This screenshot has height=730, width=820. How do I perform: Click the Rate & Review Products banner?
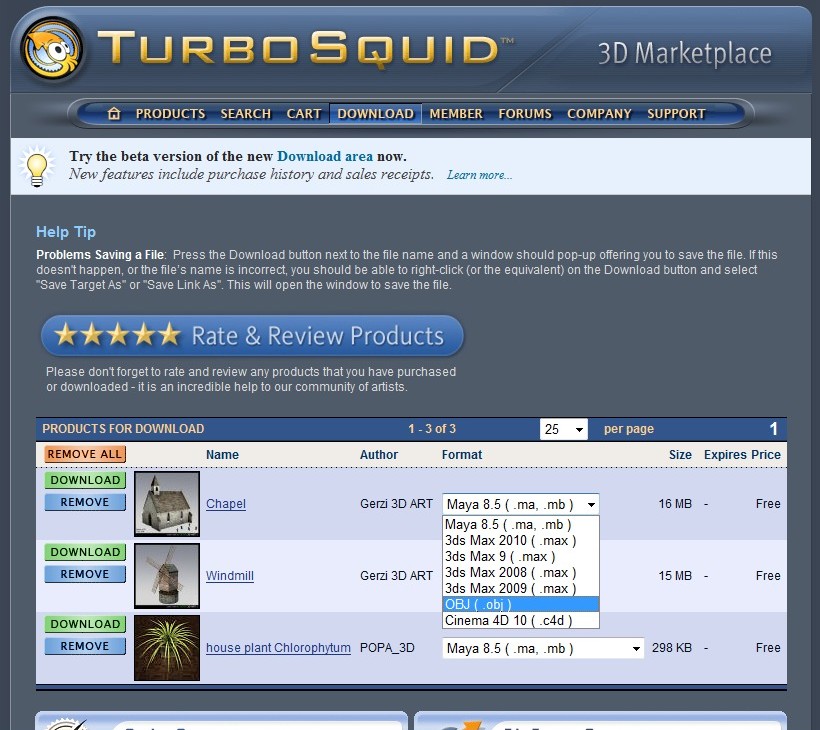click(x=253, y=336)
